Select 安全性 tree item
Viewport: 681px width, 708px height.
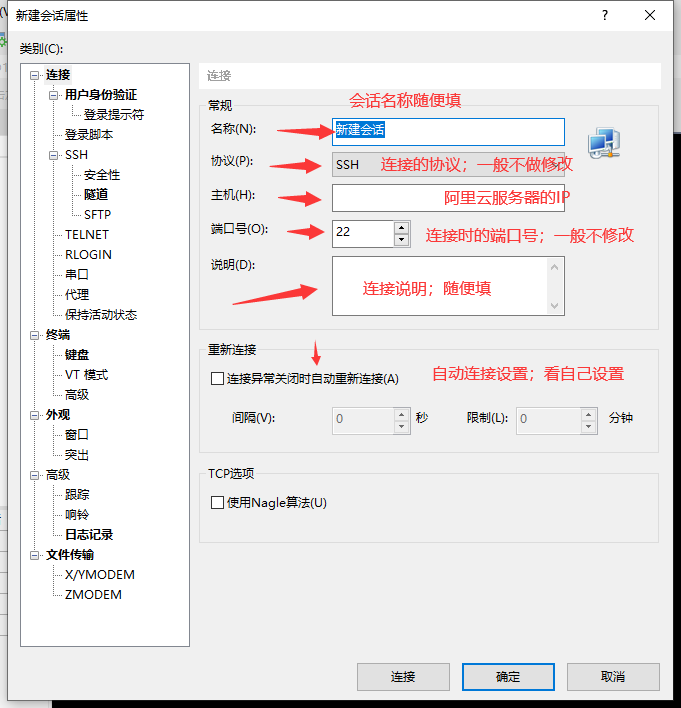(x=102, y=175)
